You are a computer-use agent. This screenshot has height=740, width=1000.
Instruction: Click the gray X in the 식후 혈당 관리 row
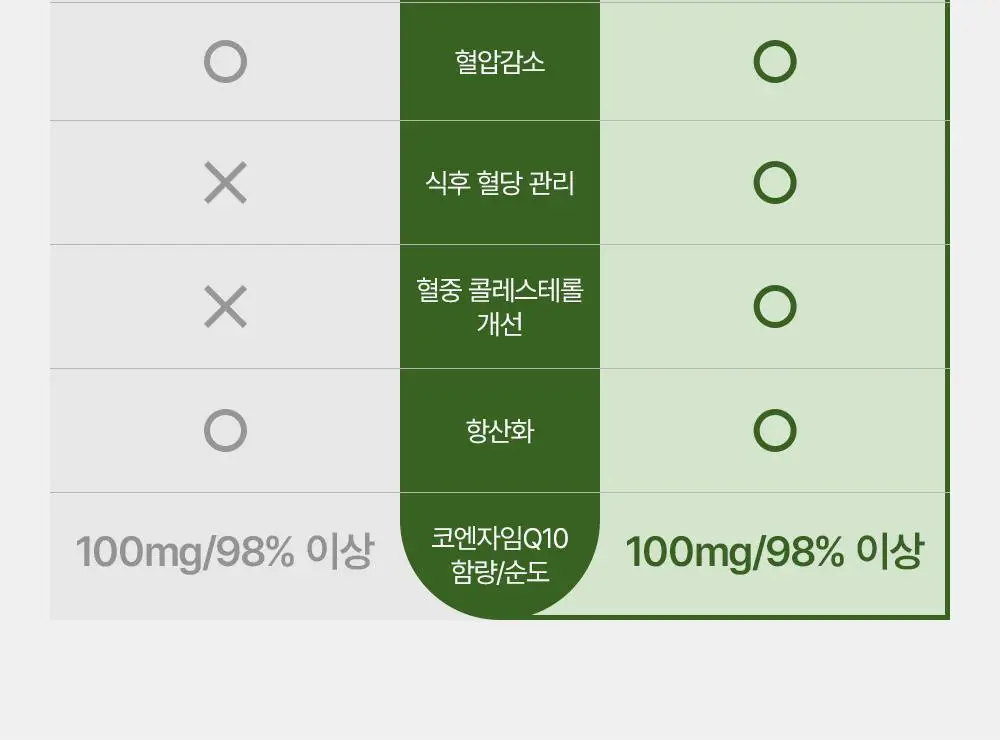(x=225, y=183)
